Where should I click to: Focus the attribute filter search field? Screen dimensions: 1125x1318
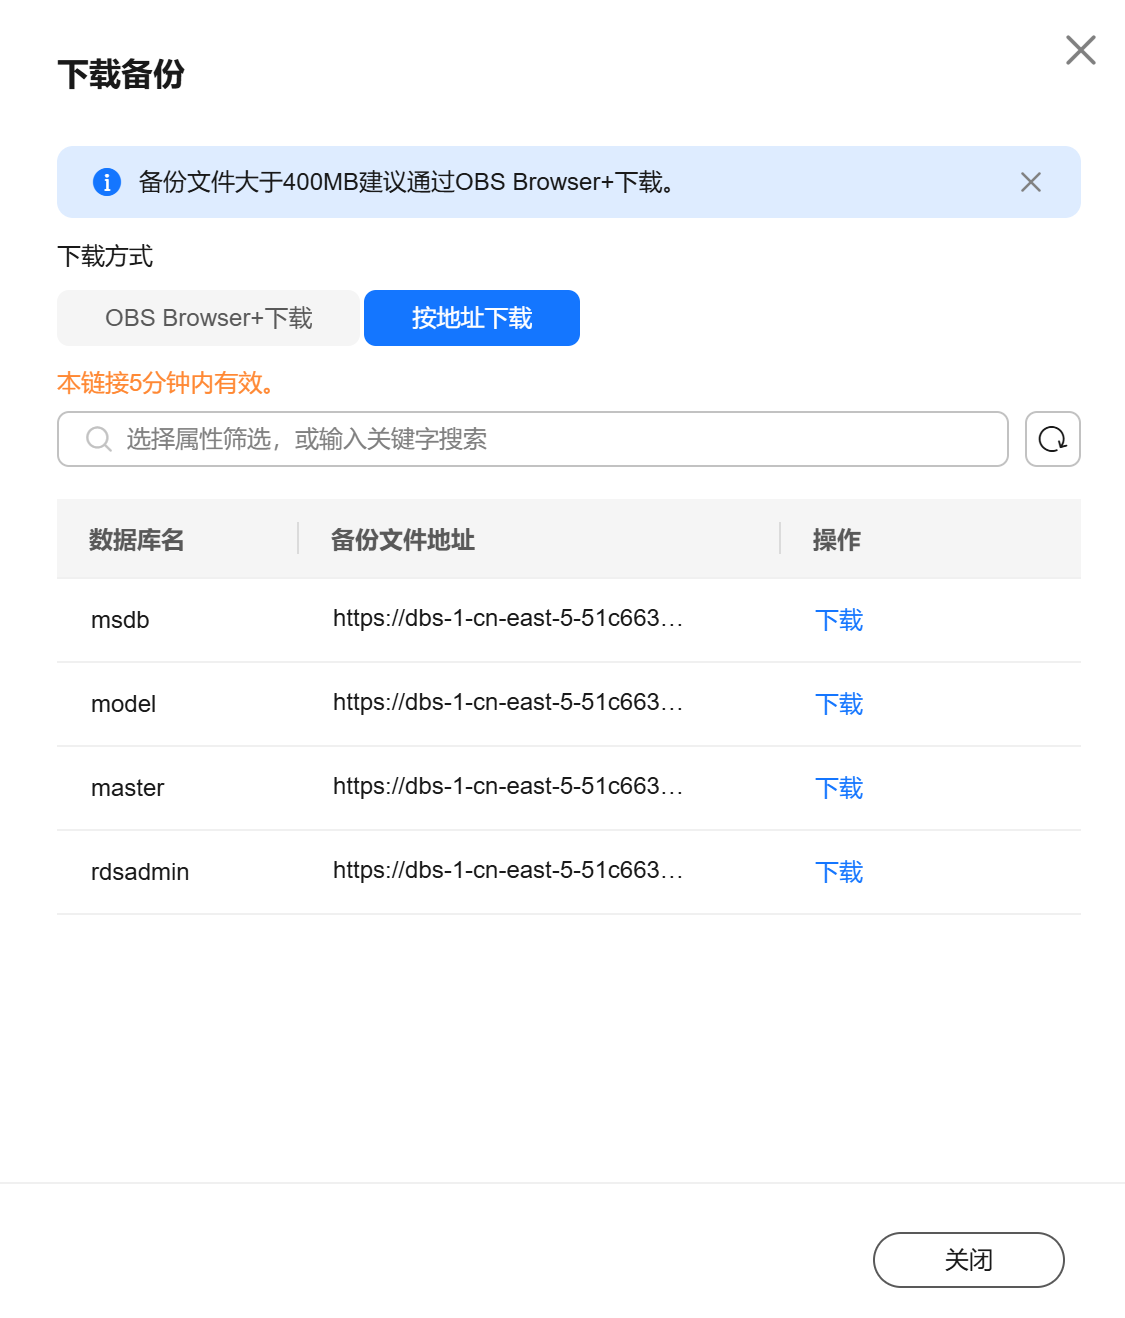pyautogui.click(x=533, y=439)
